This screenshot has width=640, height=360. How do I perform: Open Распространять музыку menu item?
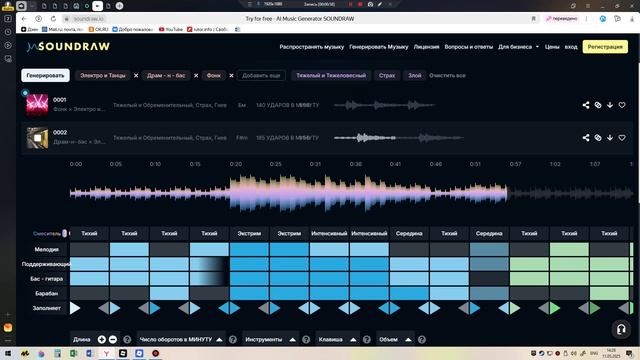pos(311,47)
